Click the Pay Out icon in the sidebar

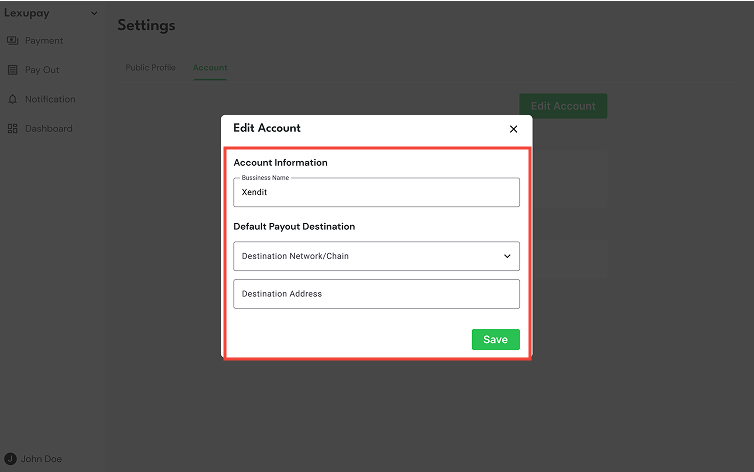(x=13, y=70)
